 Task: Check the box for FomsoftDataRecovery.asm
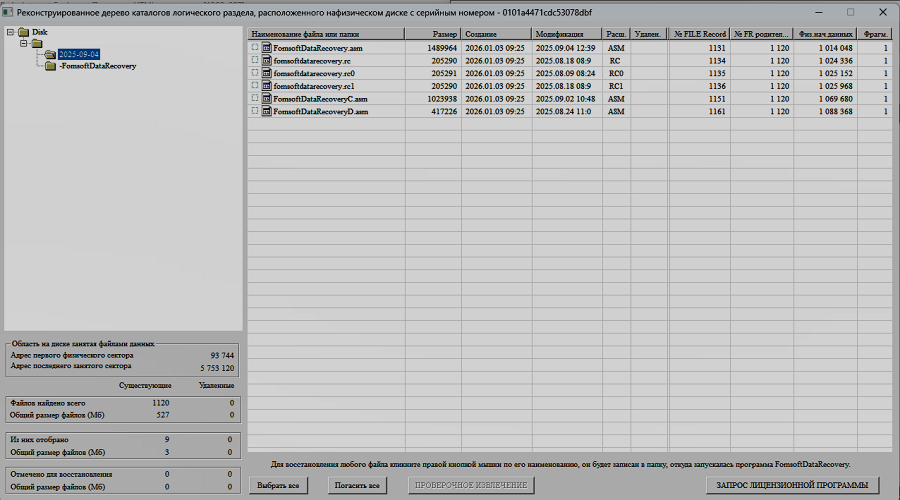click(x=255, y=47)
